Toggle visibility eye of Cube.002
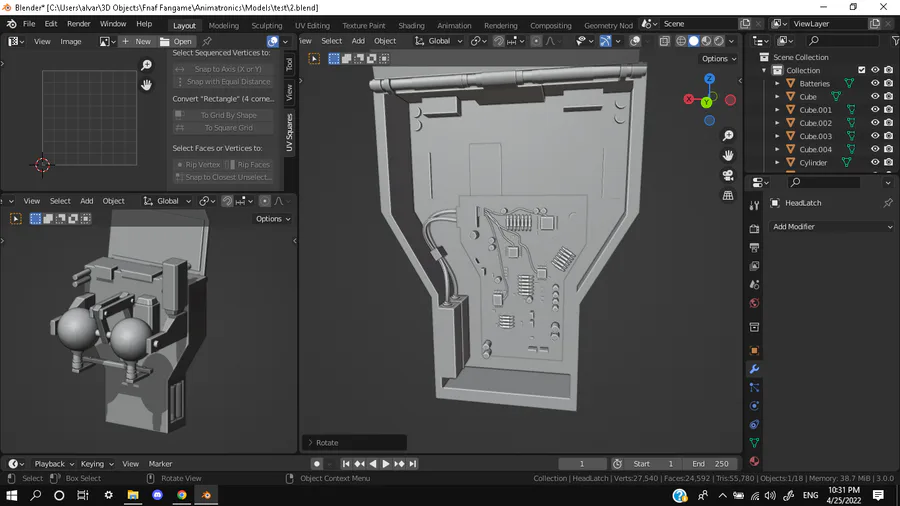The image size is (900, 506). [875, 123]
